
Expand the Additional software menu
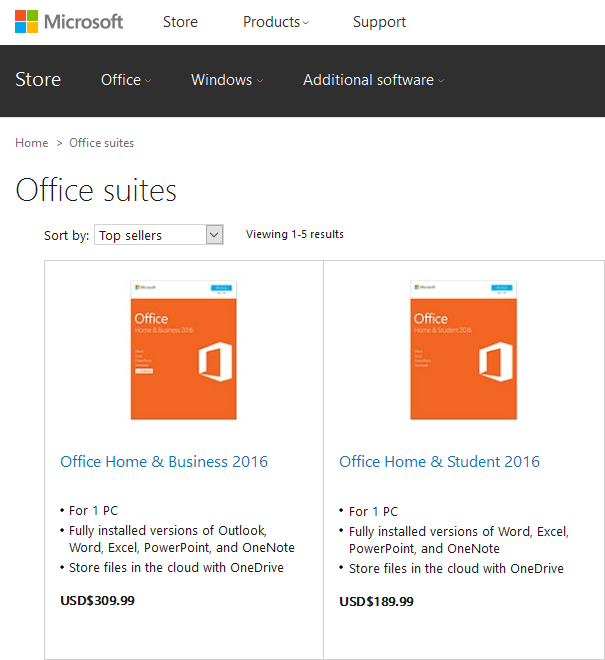coord(373,80)
